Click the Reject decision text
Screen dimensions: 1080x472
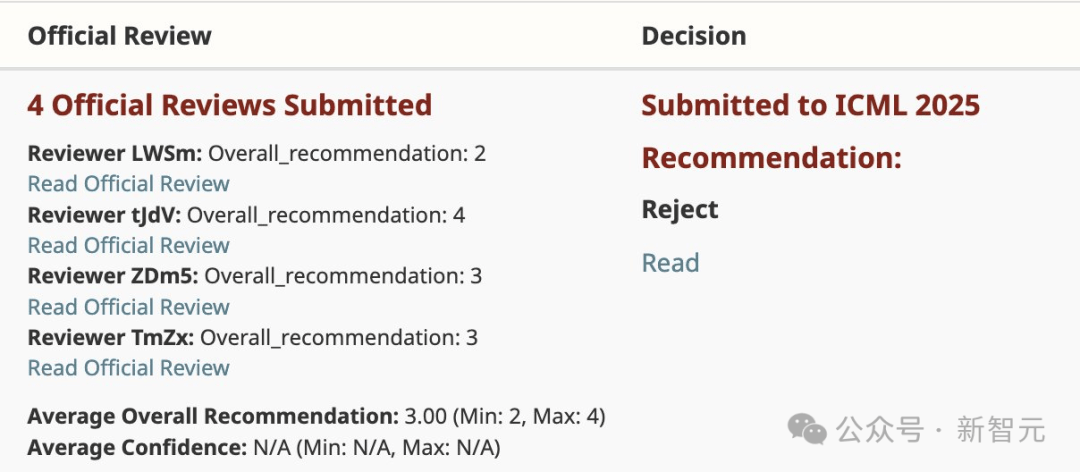[680, 210]
